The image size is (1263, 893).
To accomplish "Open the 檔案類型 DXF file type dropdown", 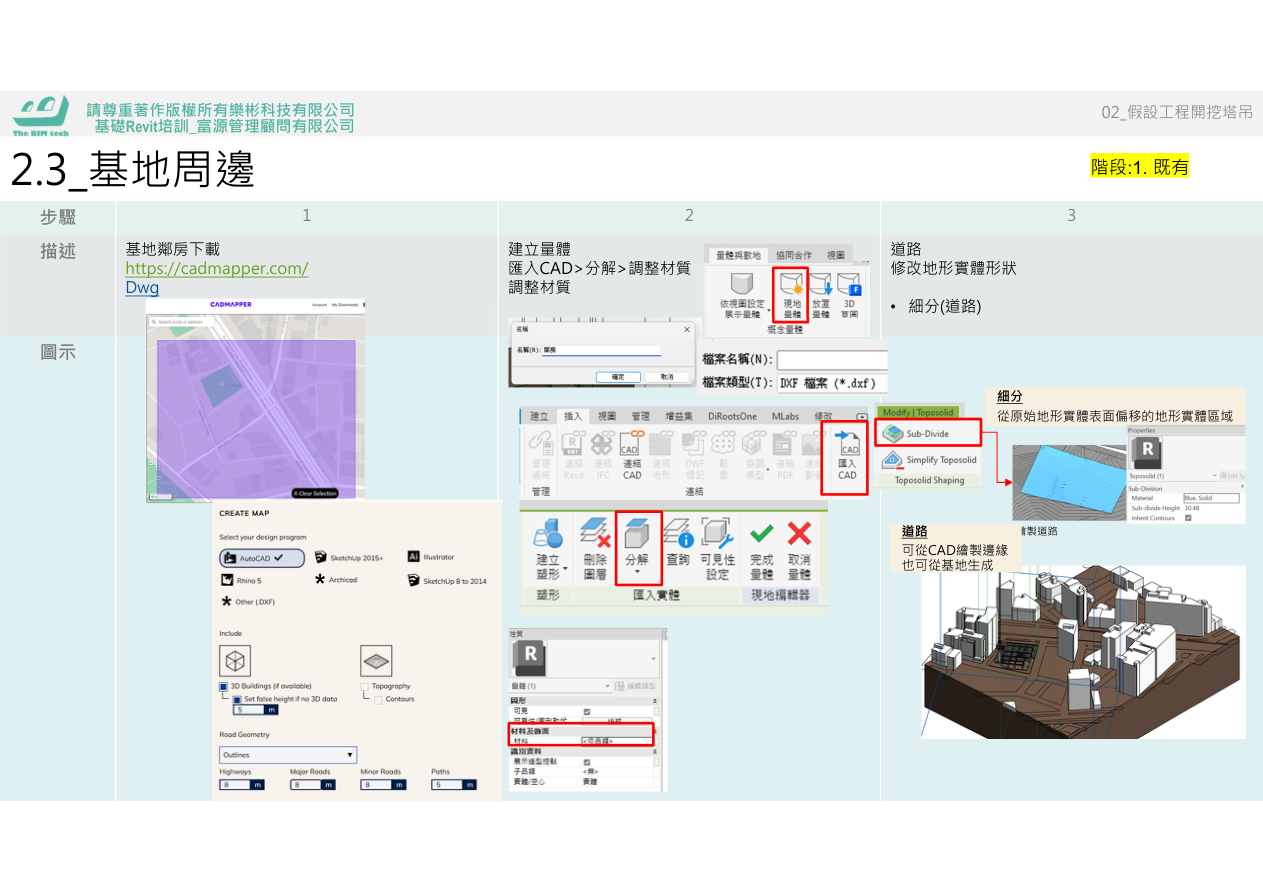I will coord(832,382).
